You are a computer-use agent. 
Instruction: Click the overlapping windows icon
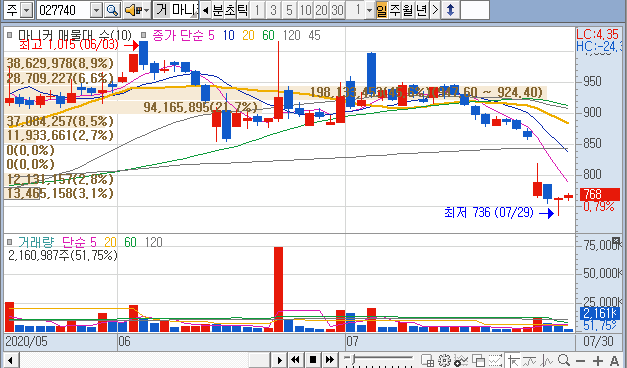478,361
